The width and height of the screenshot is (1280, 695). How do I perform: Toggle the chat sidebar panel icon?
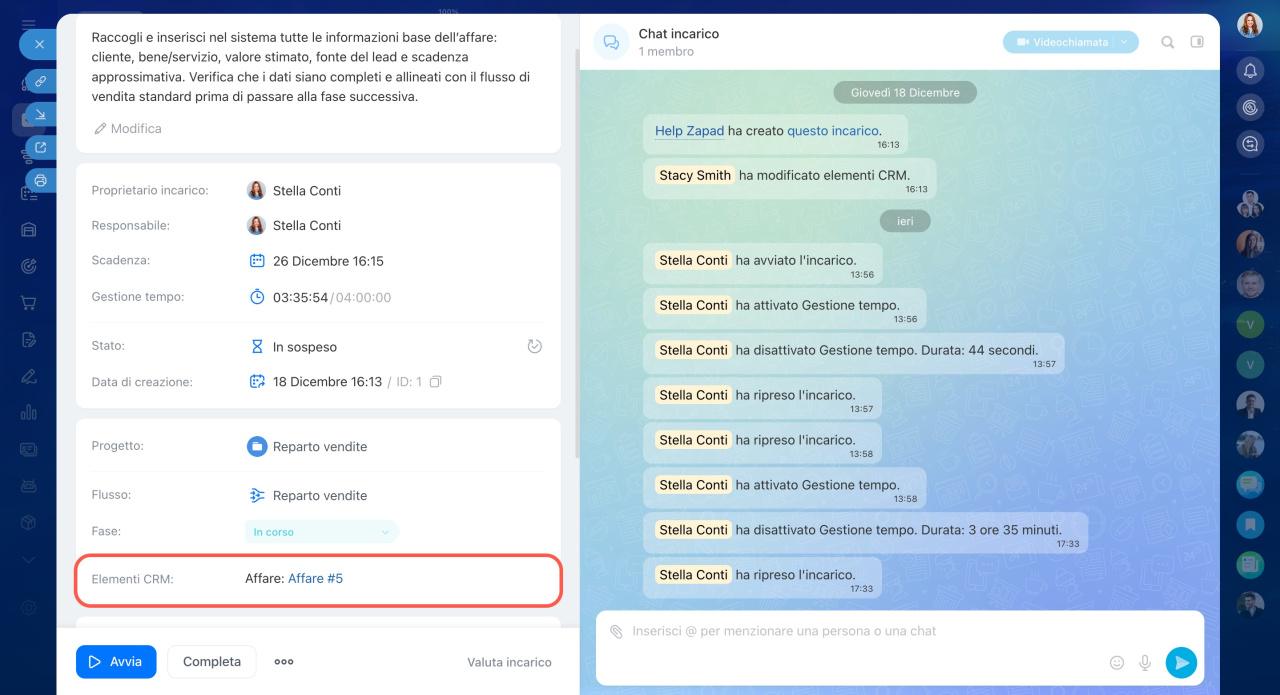click(1197, 42)
